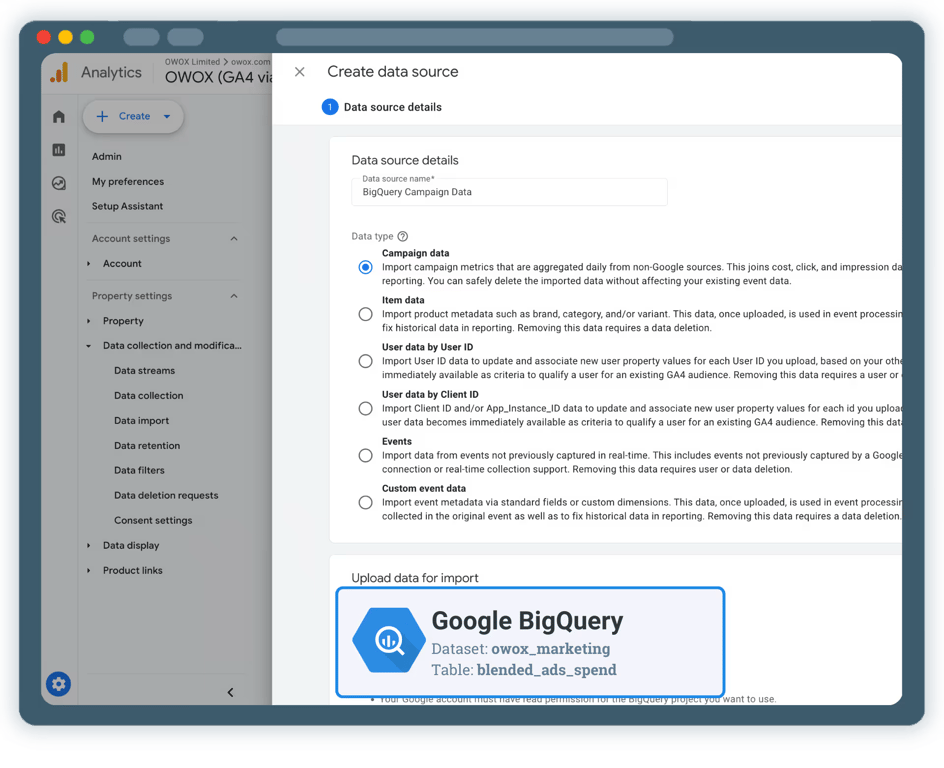
Task: Click the OWOX Limited breadcrumb
Action: pyautogui.click(x=192, y=62)
